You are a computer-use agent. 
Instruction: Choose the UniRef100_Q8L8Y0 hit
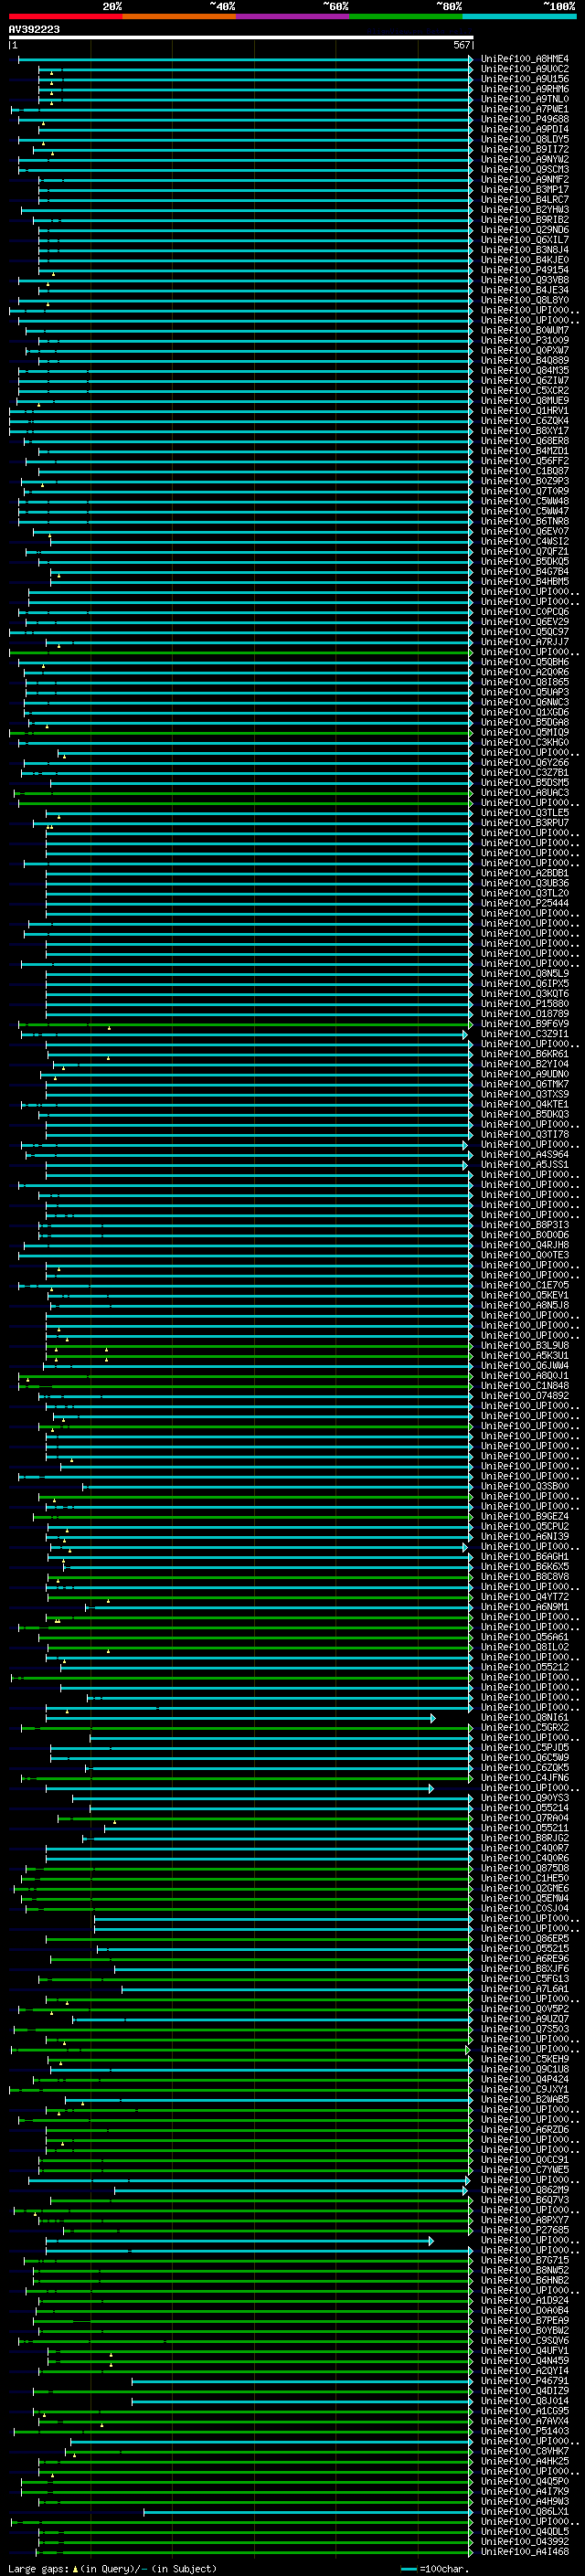click(x=525, y=300)
